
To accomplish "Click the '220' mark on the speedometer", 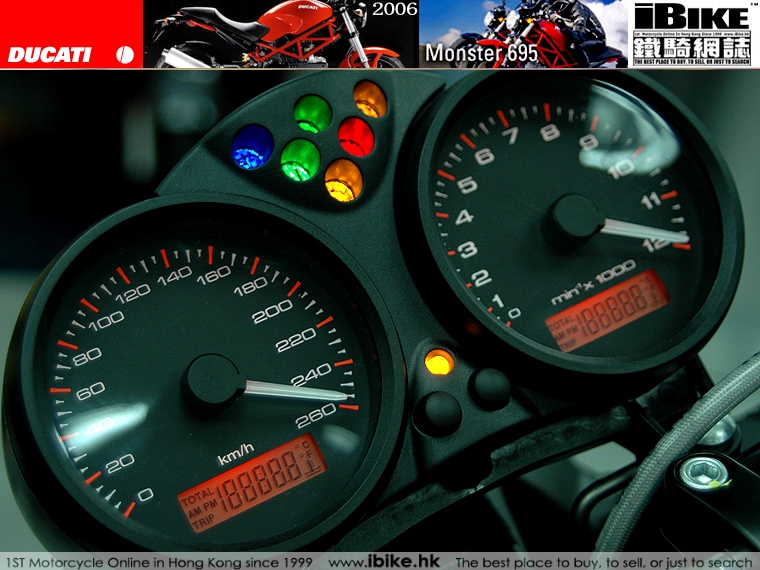I will click(x=295, y=340).
